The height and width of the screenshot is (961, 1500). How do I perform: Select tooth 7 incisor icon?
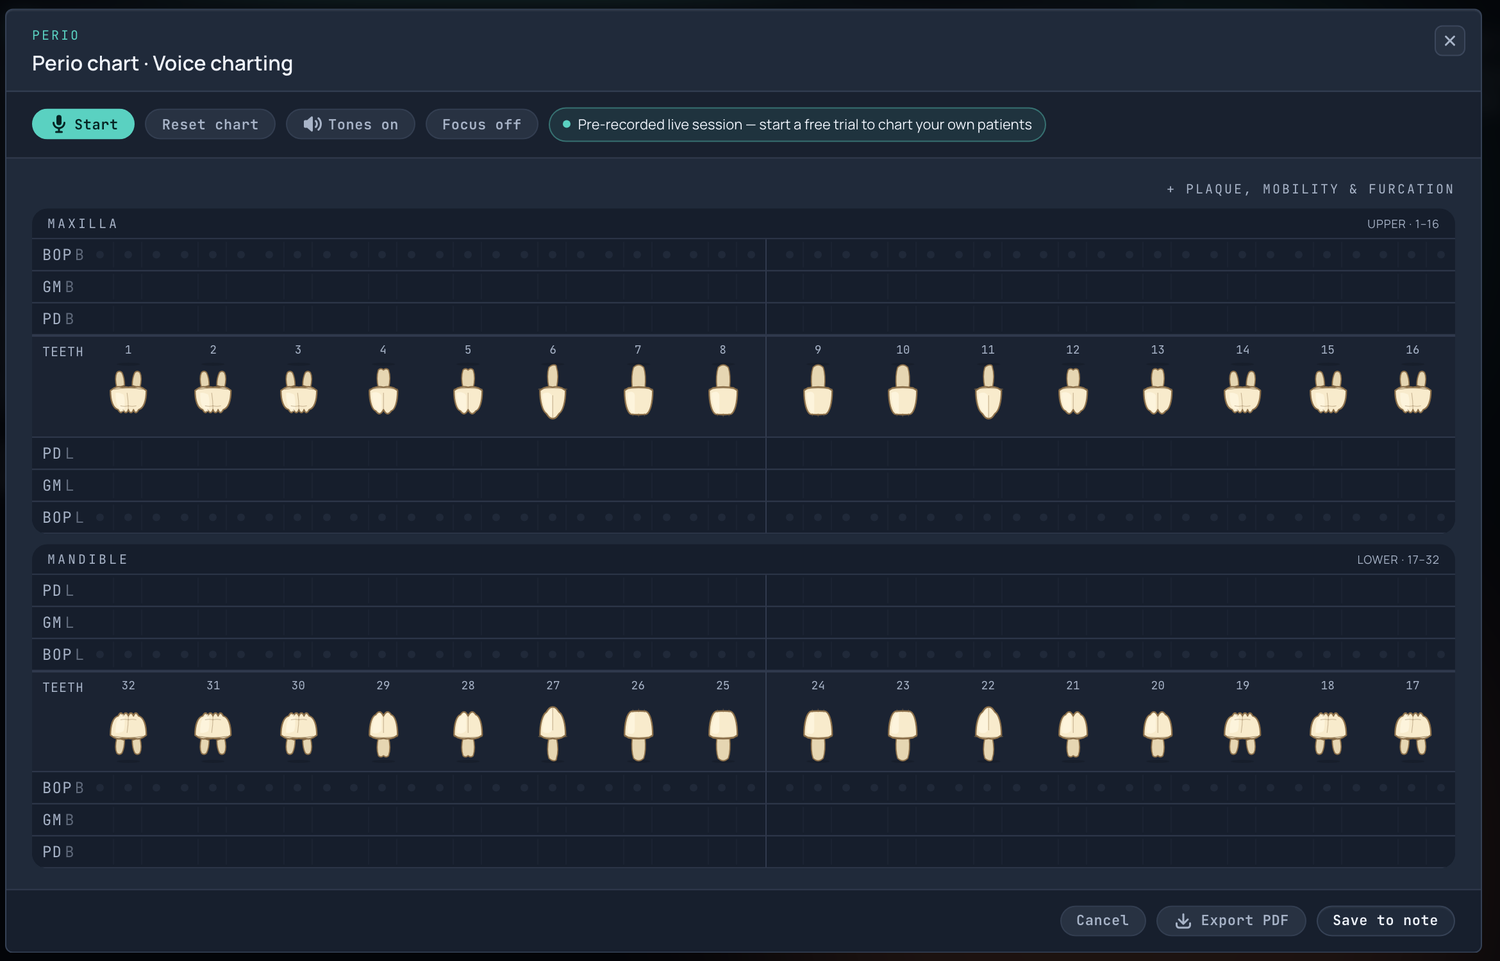click(638, 390)
